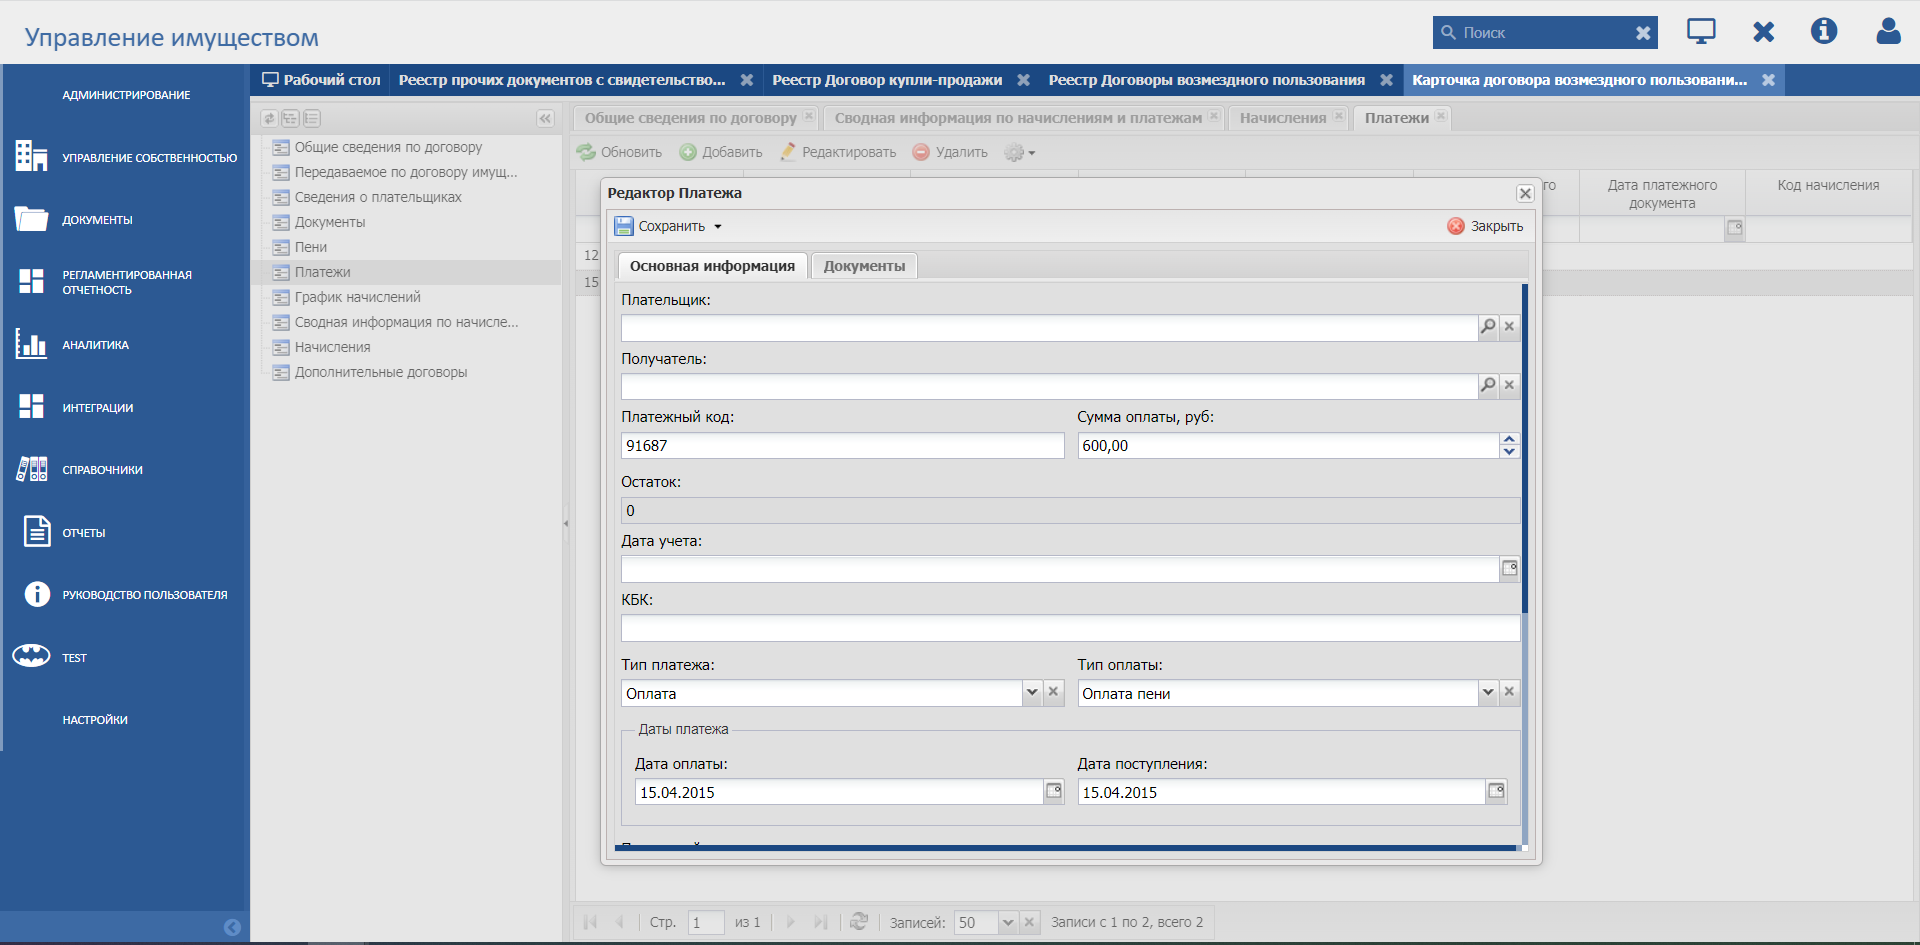Click the monitor icon in top header
Viewport: 1920px width, 945px height.
pyautogui.click(x=1701, y=32)
